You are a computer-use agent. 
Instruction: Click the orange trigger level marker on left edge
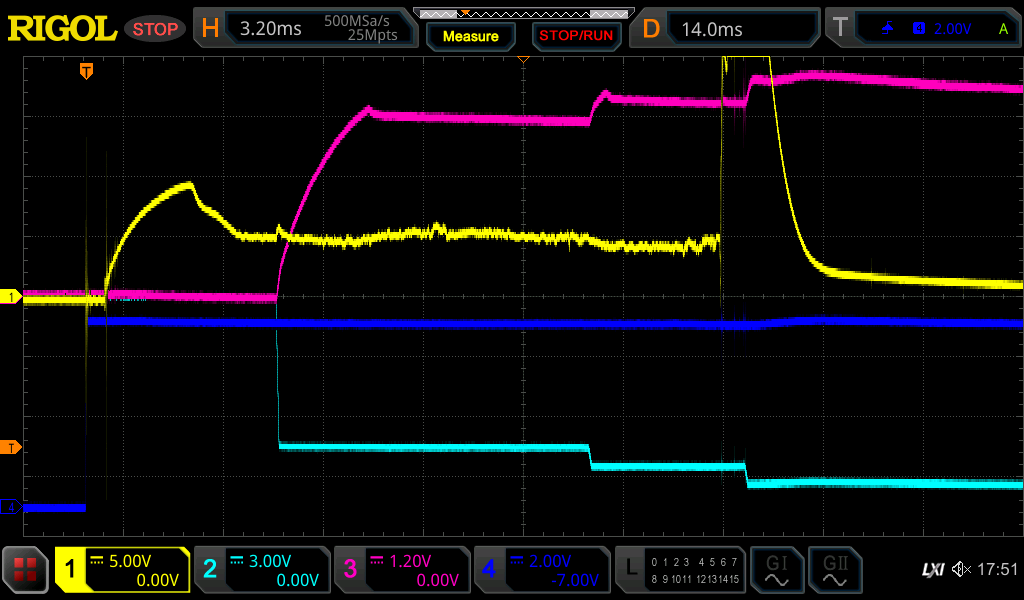coord(11,446)
